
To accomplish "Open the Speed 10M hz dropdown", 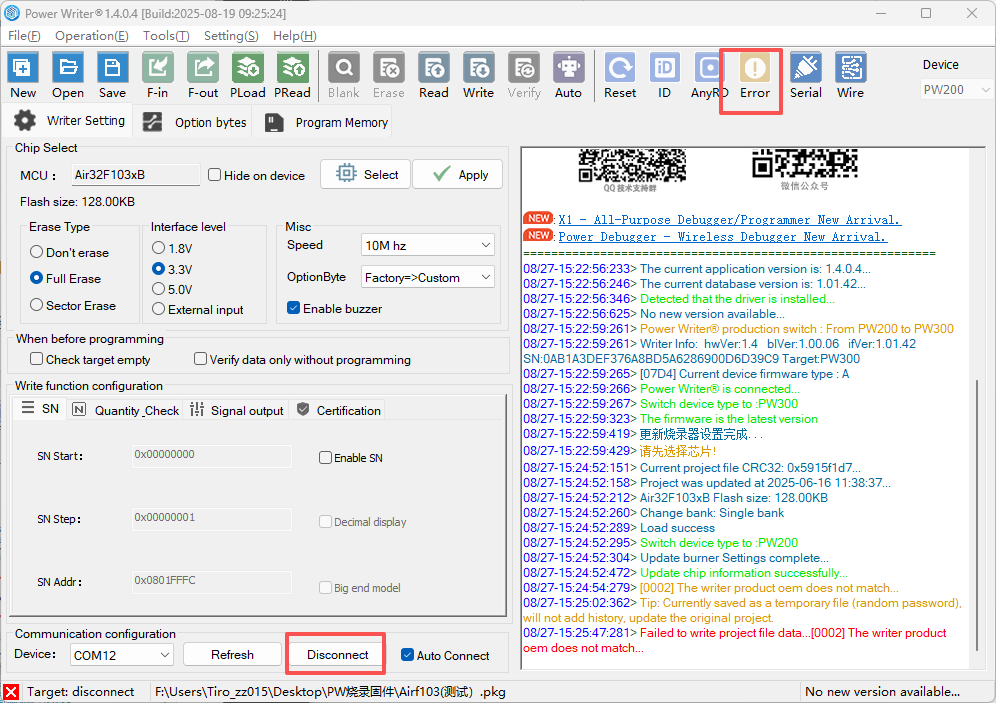I will 427,245.
